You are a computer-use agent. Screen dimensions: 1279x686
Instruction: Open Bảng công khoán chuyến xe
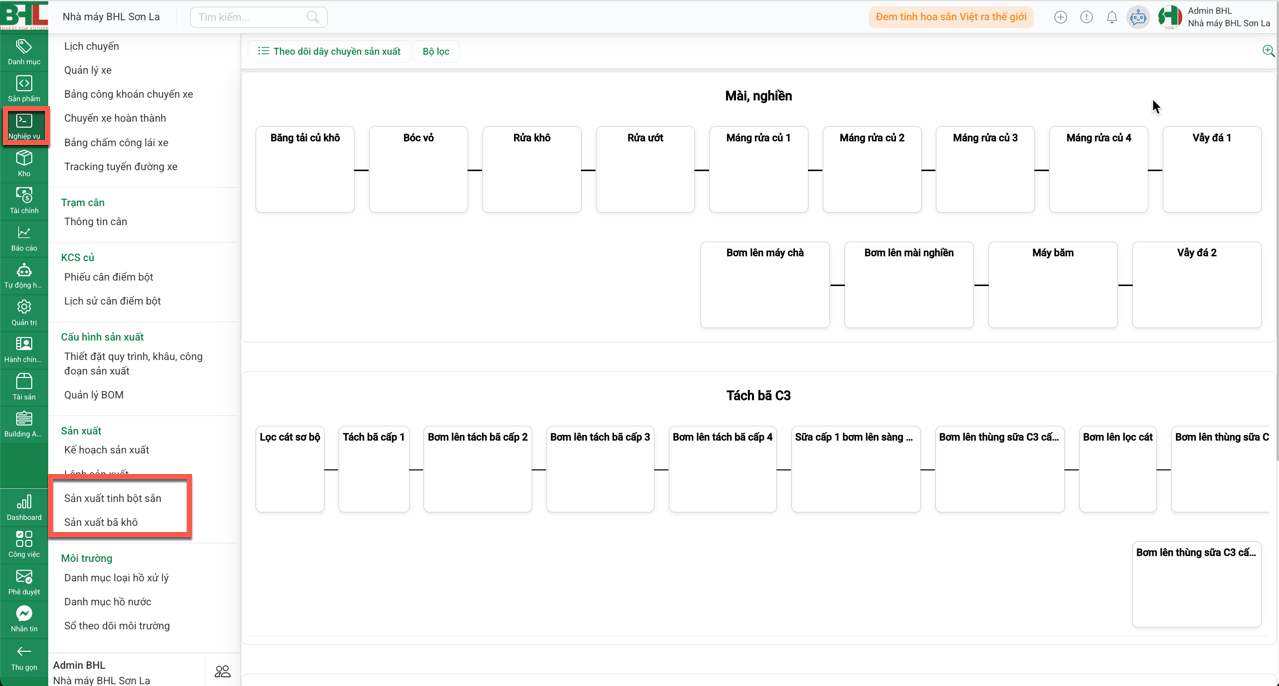click(129, 94)
